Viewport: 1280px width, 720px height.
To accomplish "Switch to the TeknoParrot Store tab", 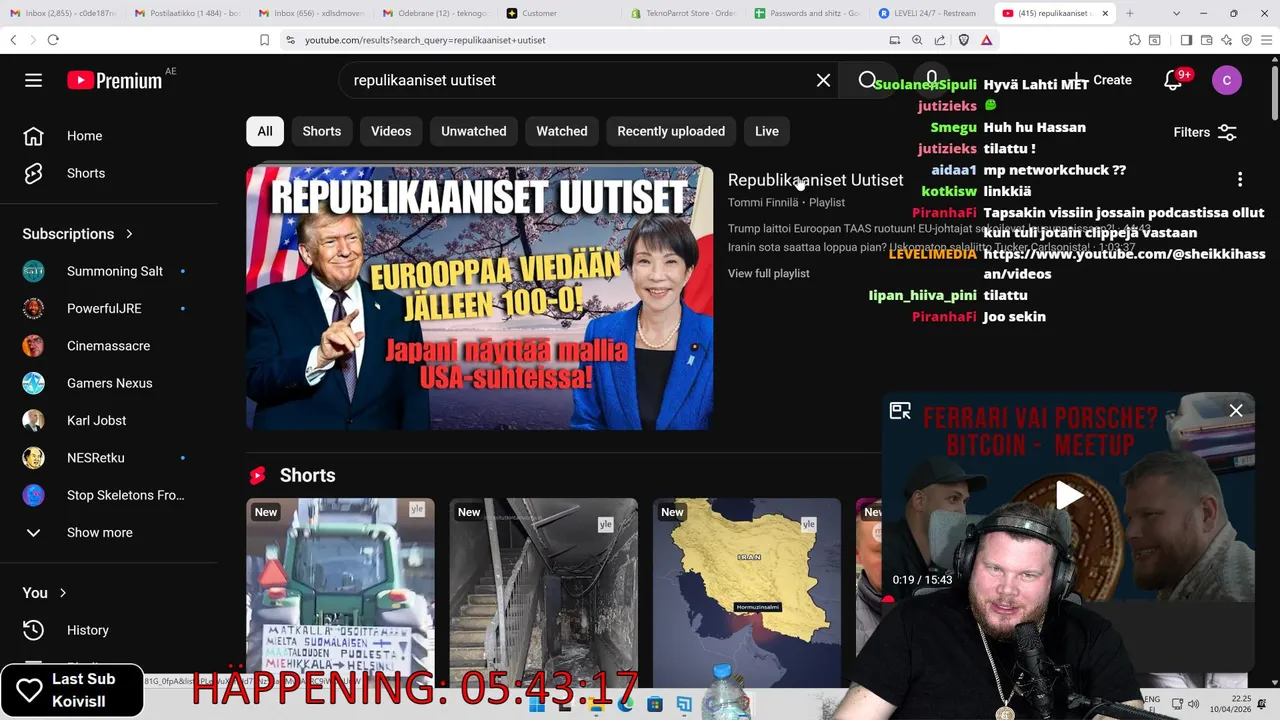I will (x=683, y=13).
